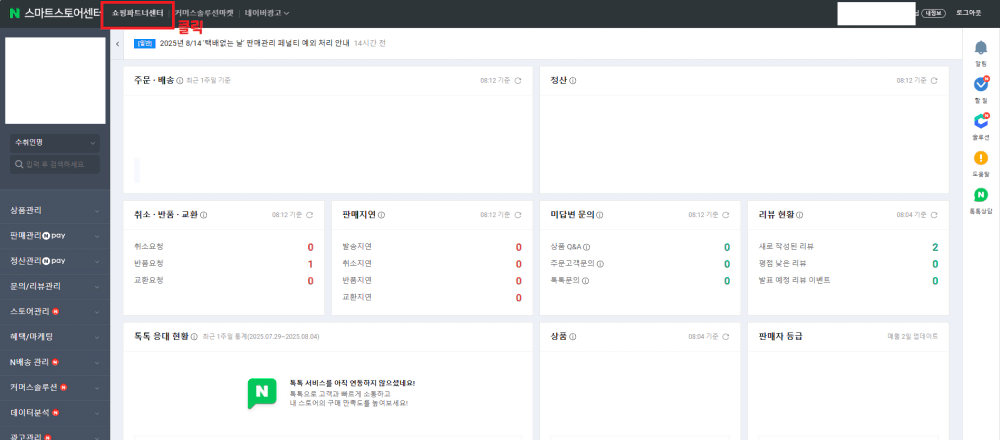Open 커머스솔루션마켓 in top navigation
This screenshot has width=1000, height=440.
point(204,13)
